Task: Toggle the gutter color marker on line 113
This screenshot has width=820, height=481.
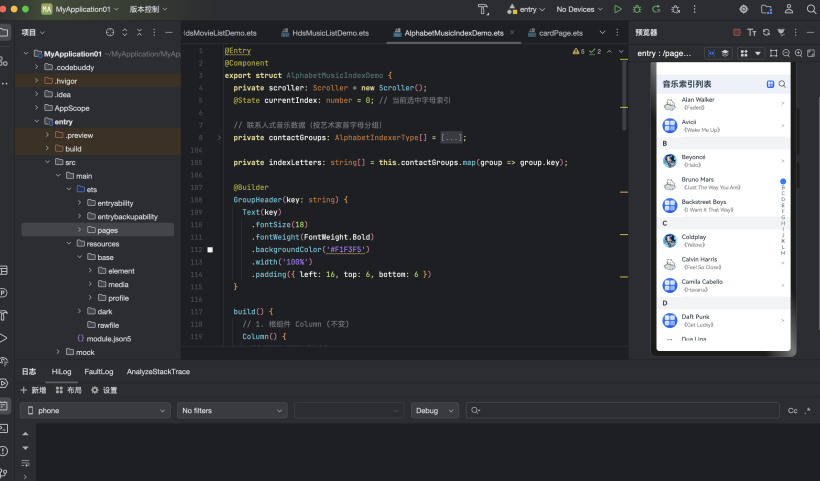Action: (x=209, y=249)
